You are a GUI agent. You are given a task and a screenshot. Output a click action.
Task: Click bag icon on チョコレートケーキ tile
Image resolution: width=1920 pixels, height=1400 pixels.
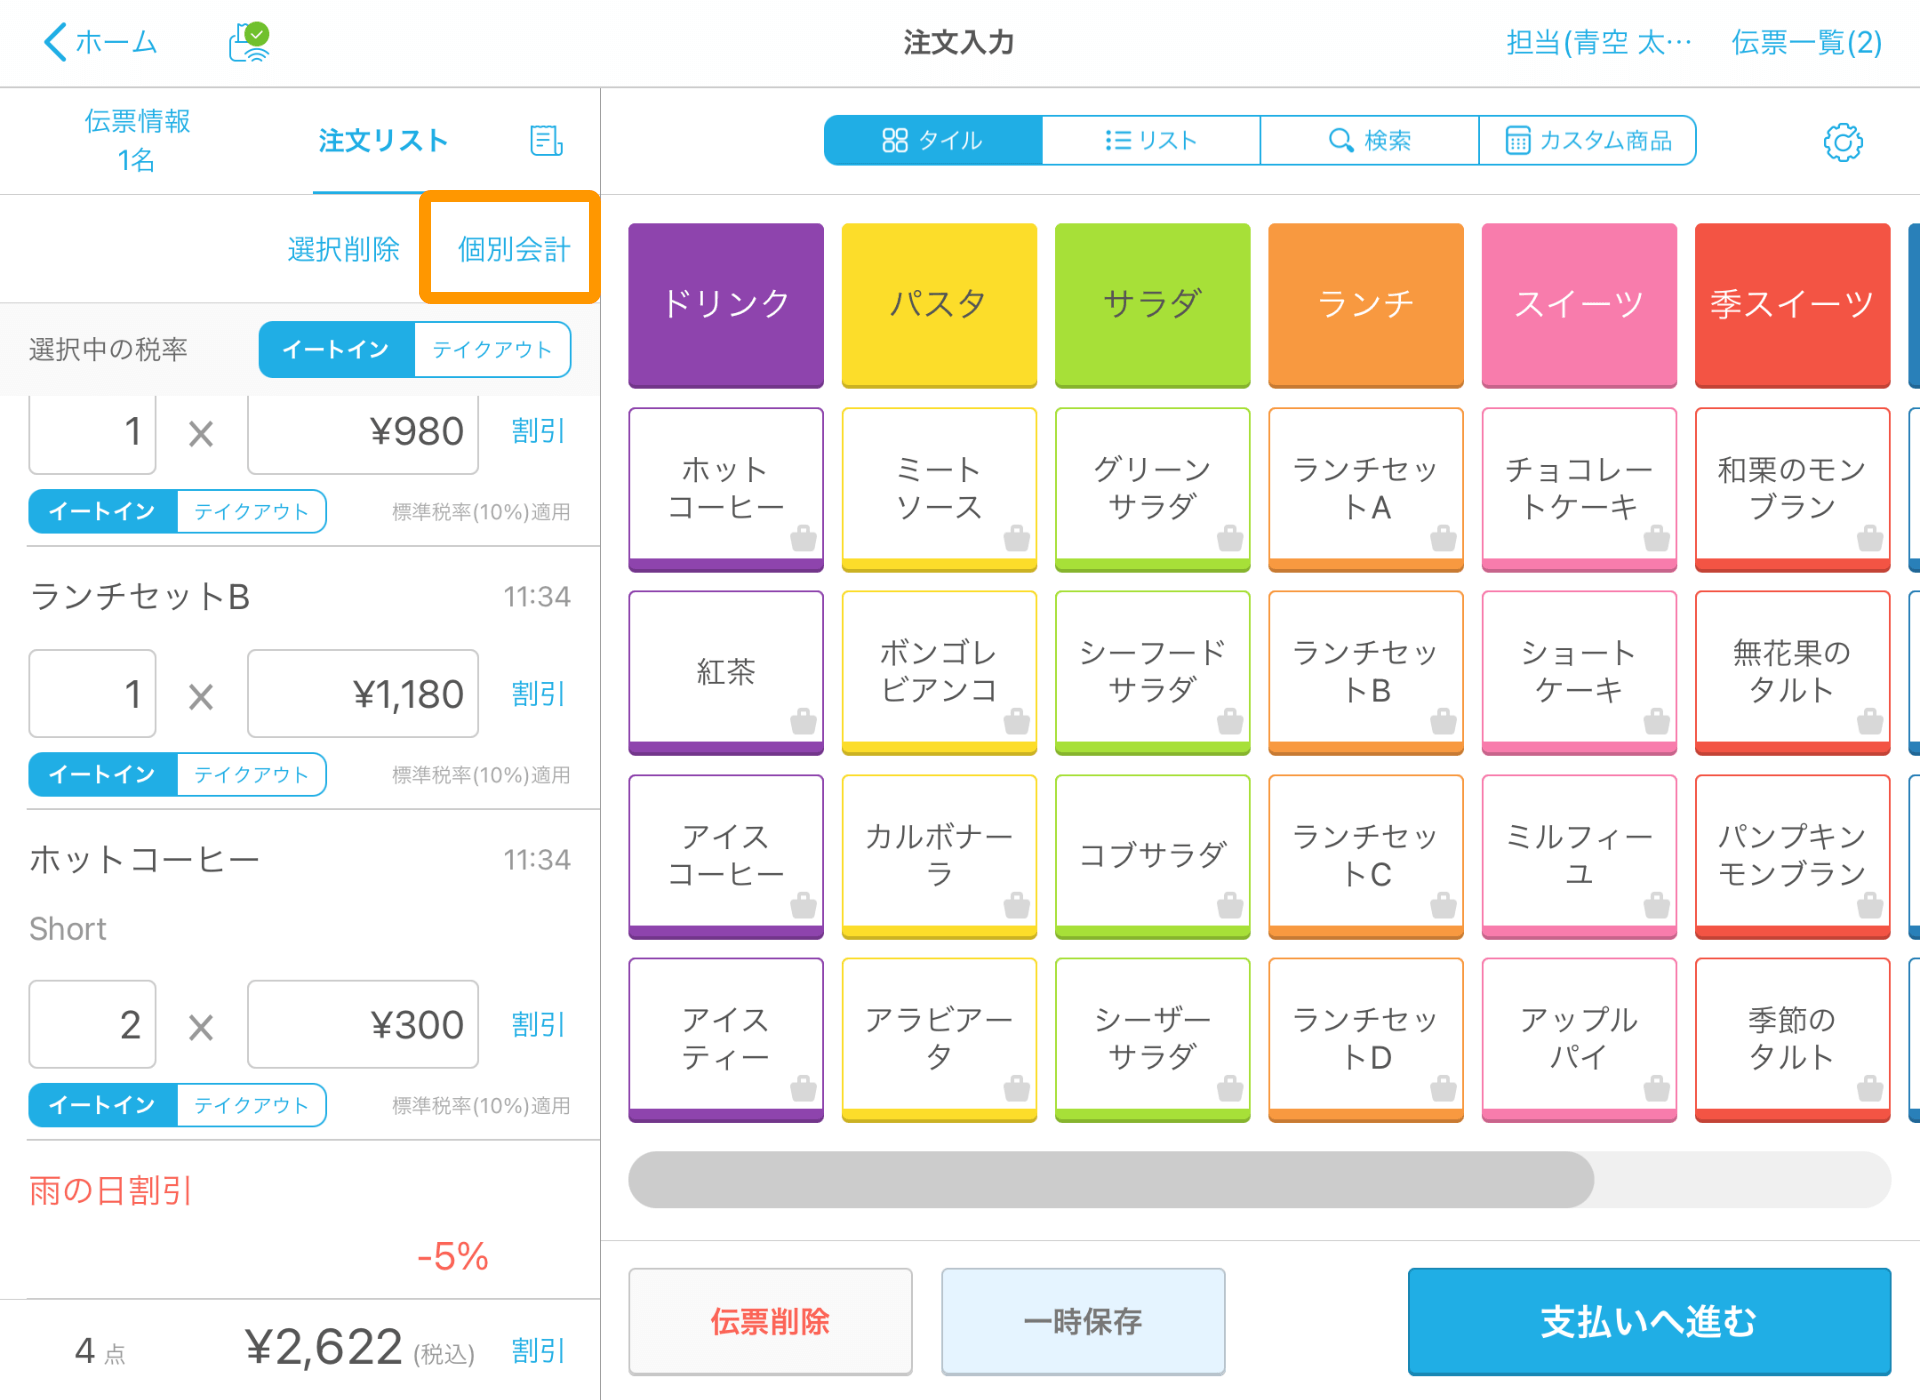pyautogui.click(x=1656, y=538)
